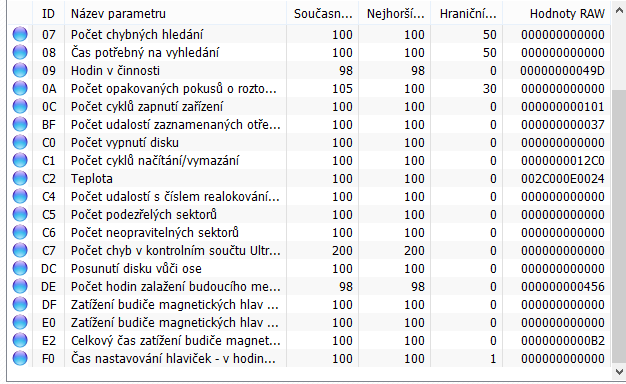Click the Nejhorší... column header
This screenshot has height=384, width=626.
(x=394, y=14)
